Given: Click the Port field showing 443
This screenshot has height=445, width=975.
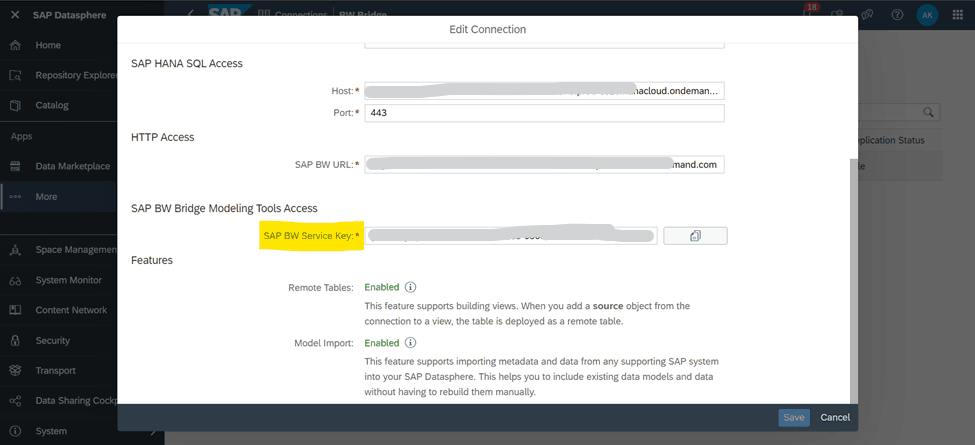Looking at the screenshot, I should pos(544,114).
